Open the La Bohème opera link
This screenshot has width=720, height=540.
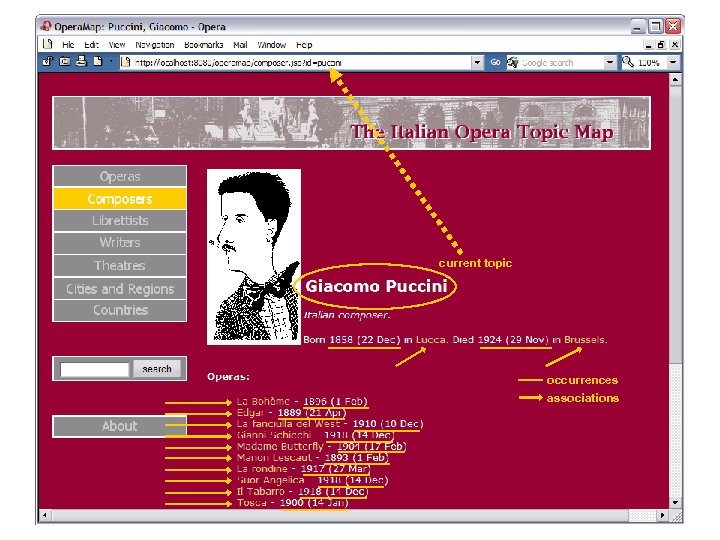[x=263, y=401]
